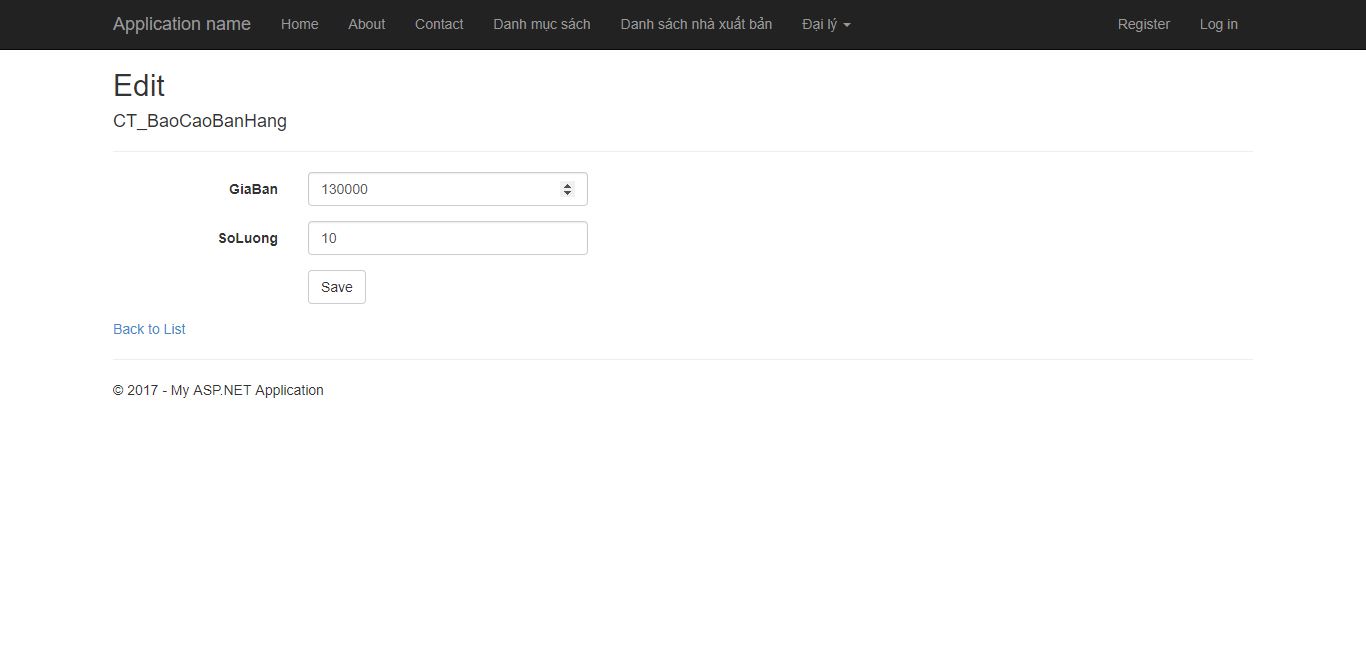The image size is (1366, 646).
Task: Follow the Back to List link
Action: click(149, 329)
